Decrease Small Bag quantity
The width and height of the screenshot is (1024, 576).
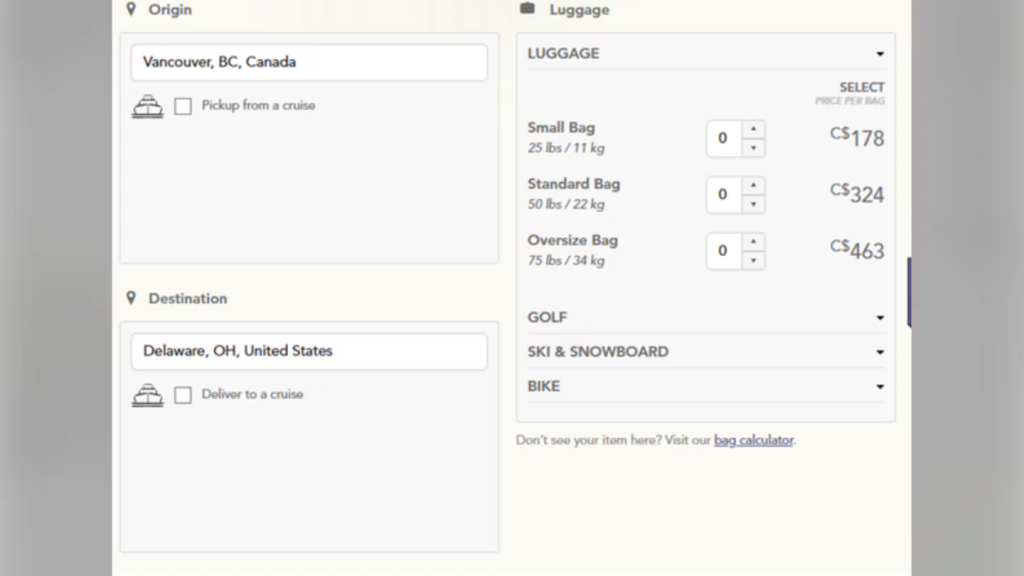click(x=753, y=148)
